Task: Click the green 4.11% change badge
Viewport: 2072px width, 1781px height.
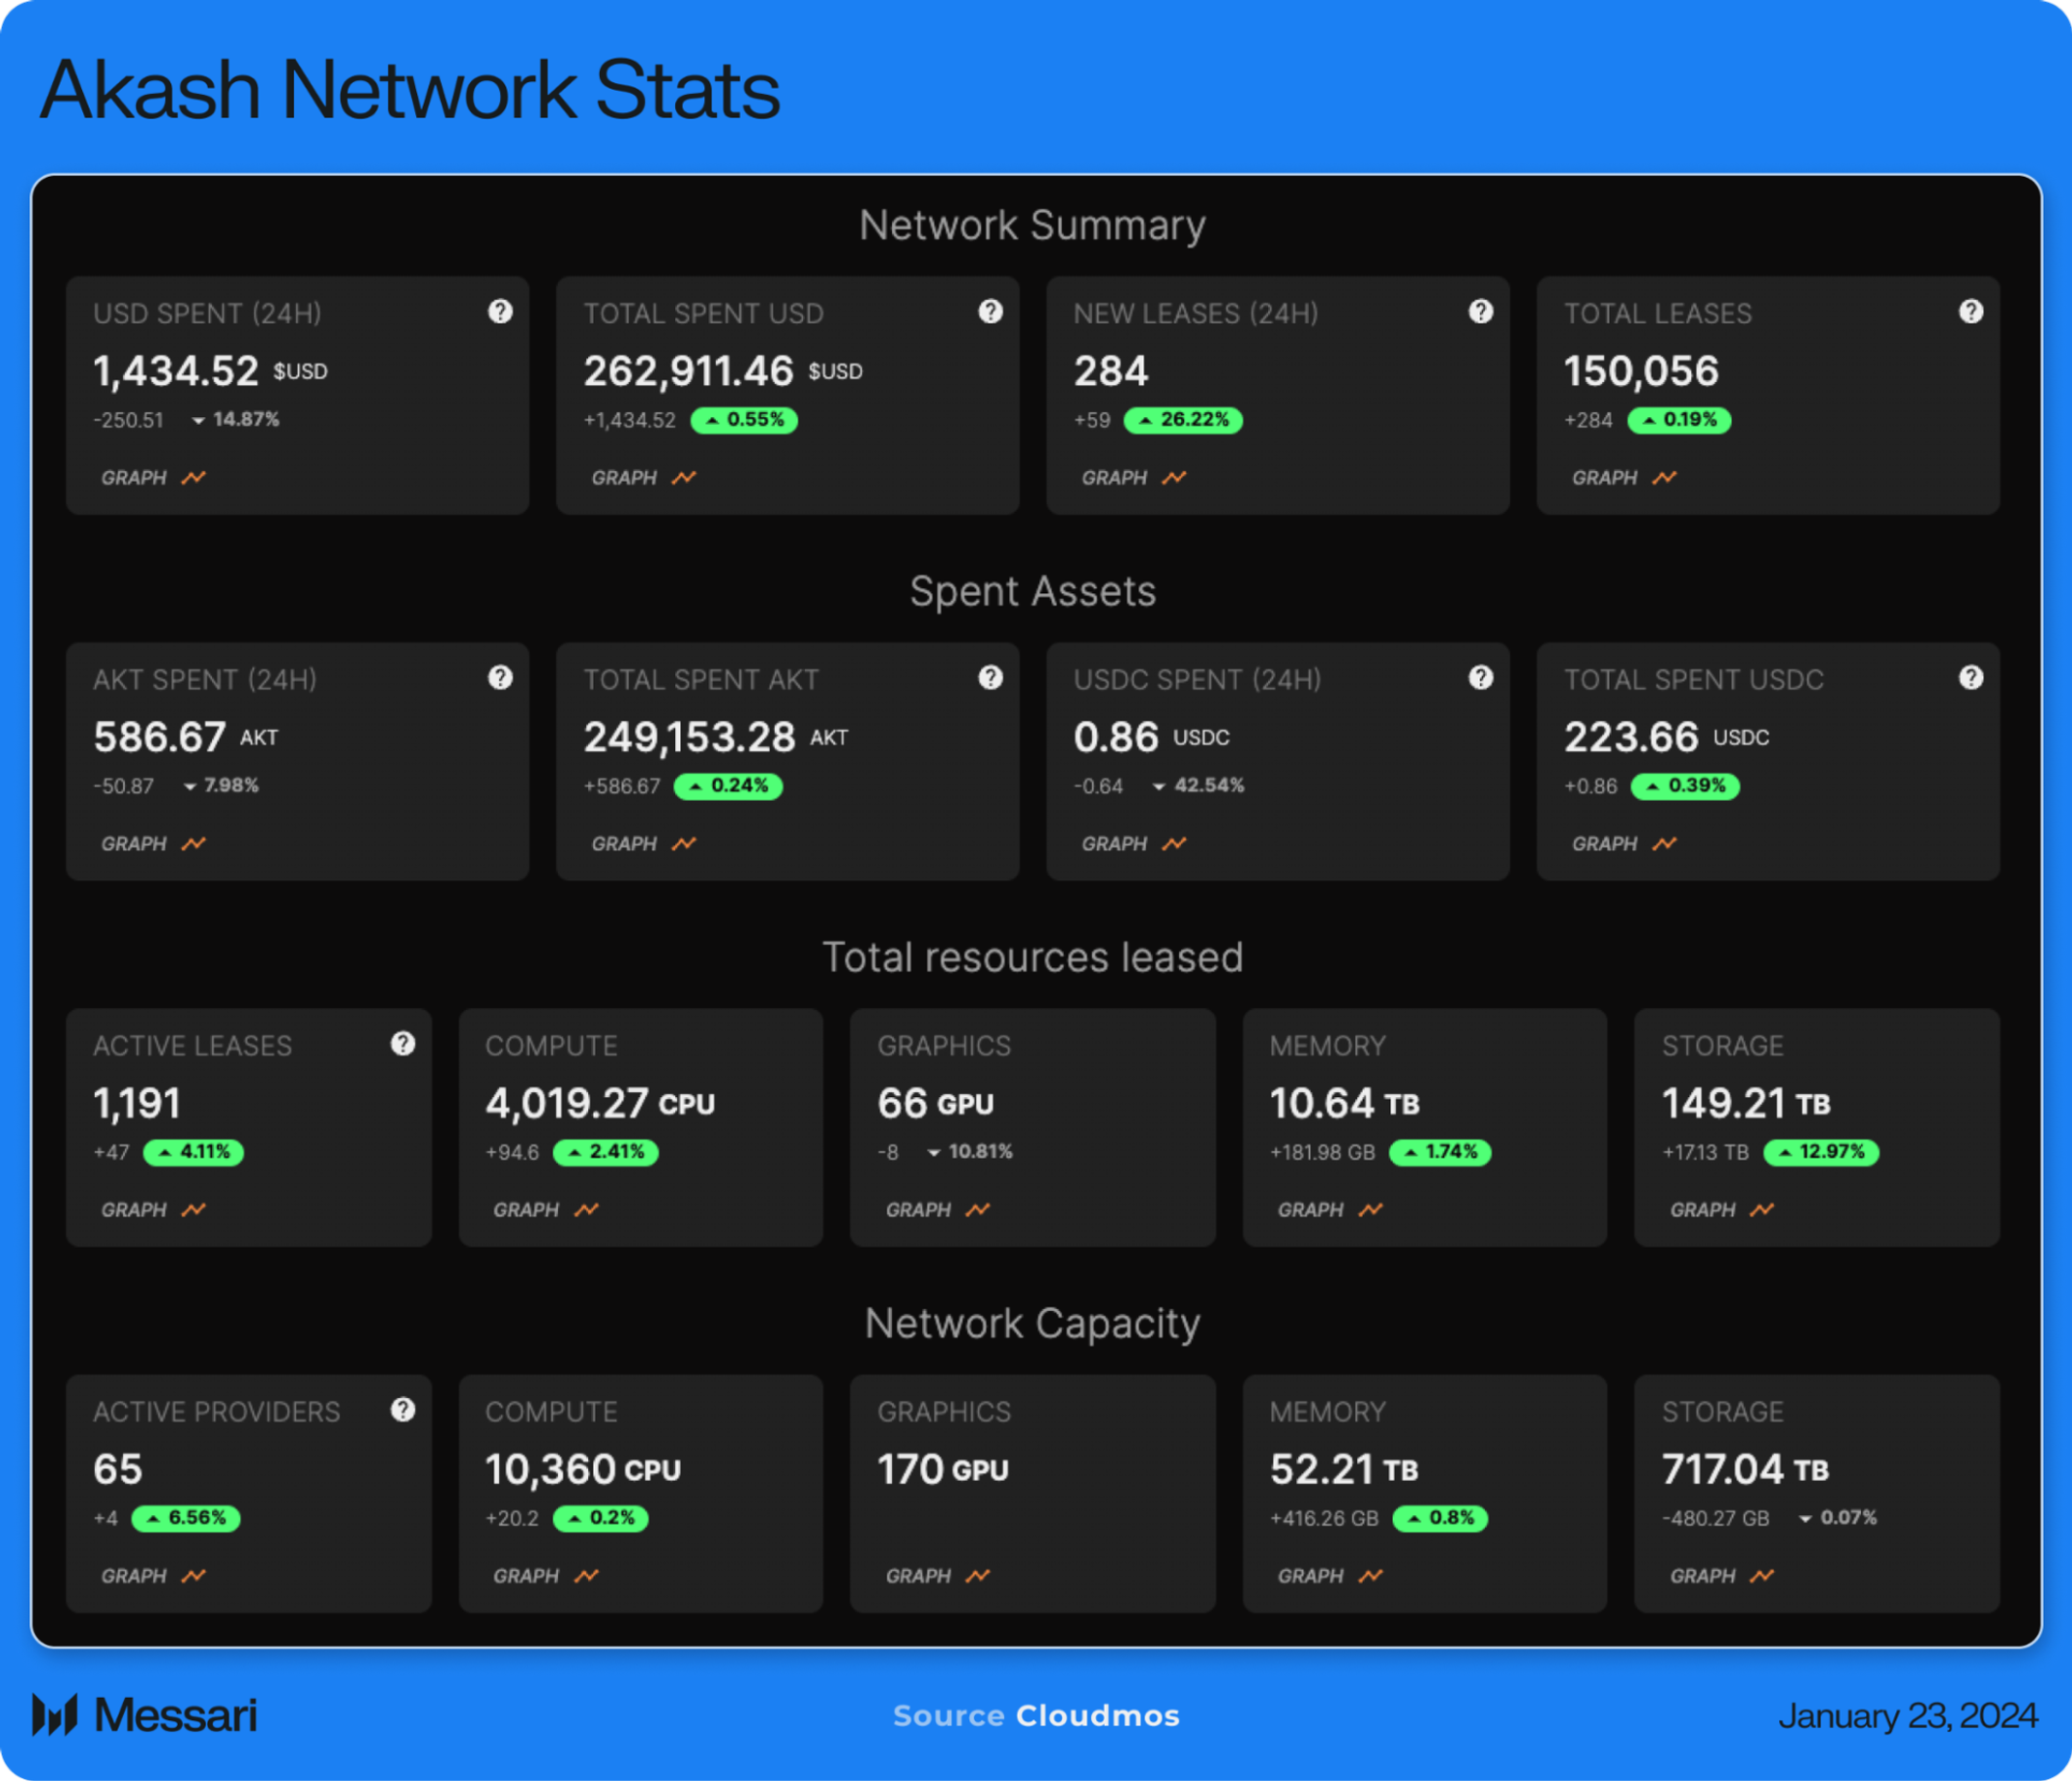Action: tap(193, 1152)
